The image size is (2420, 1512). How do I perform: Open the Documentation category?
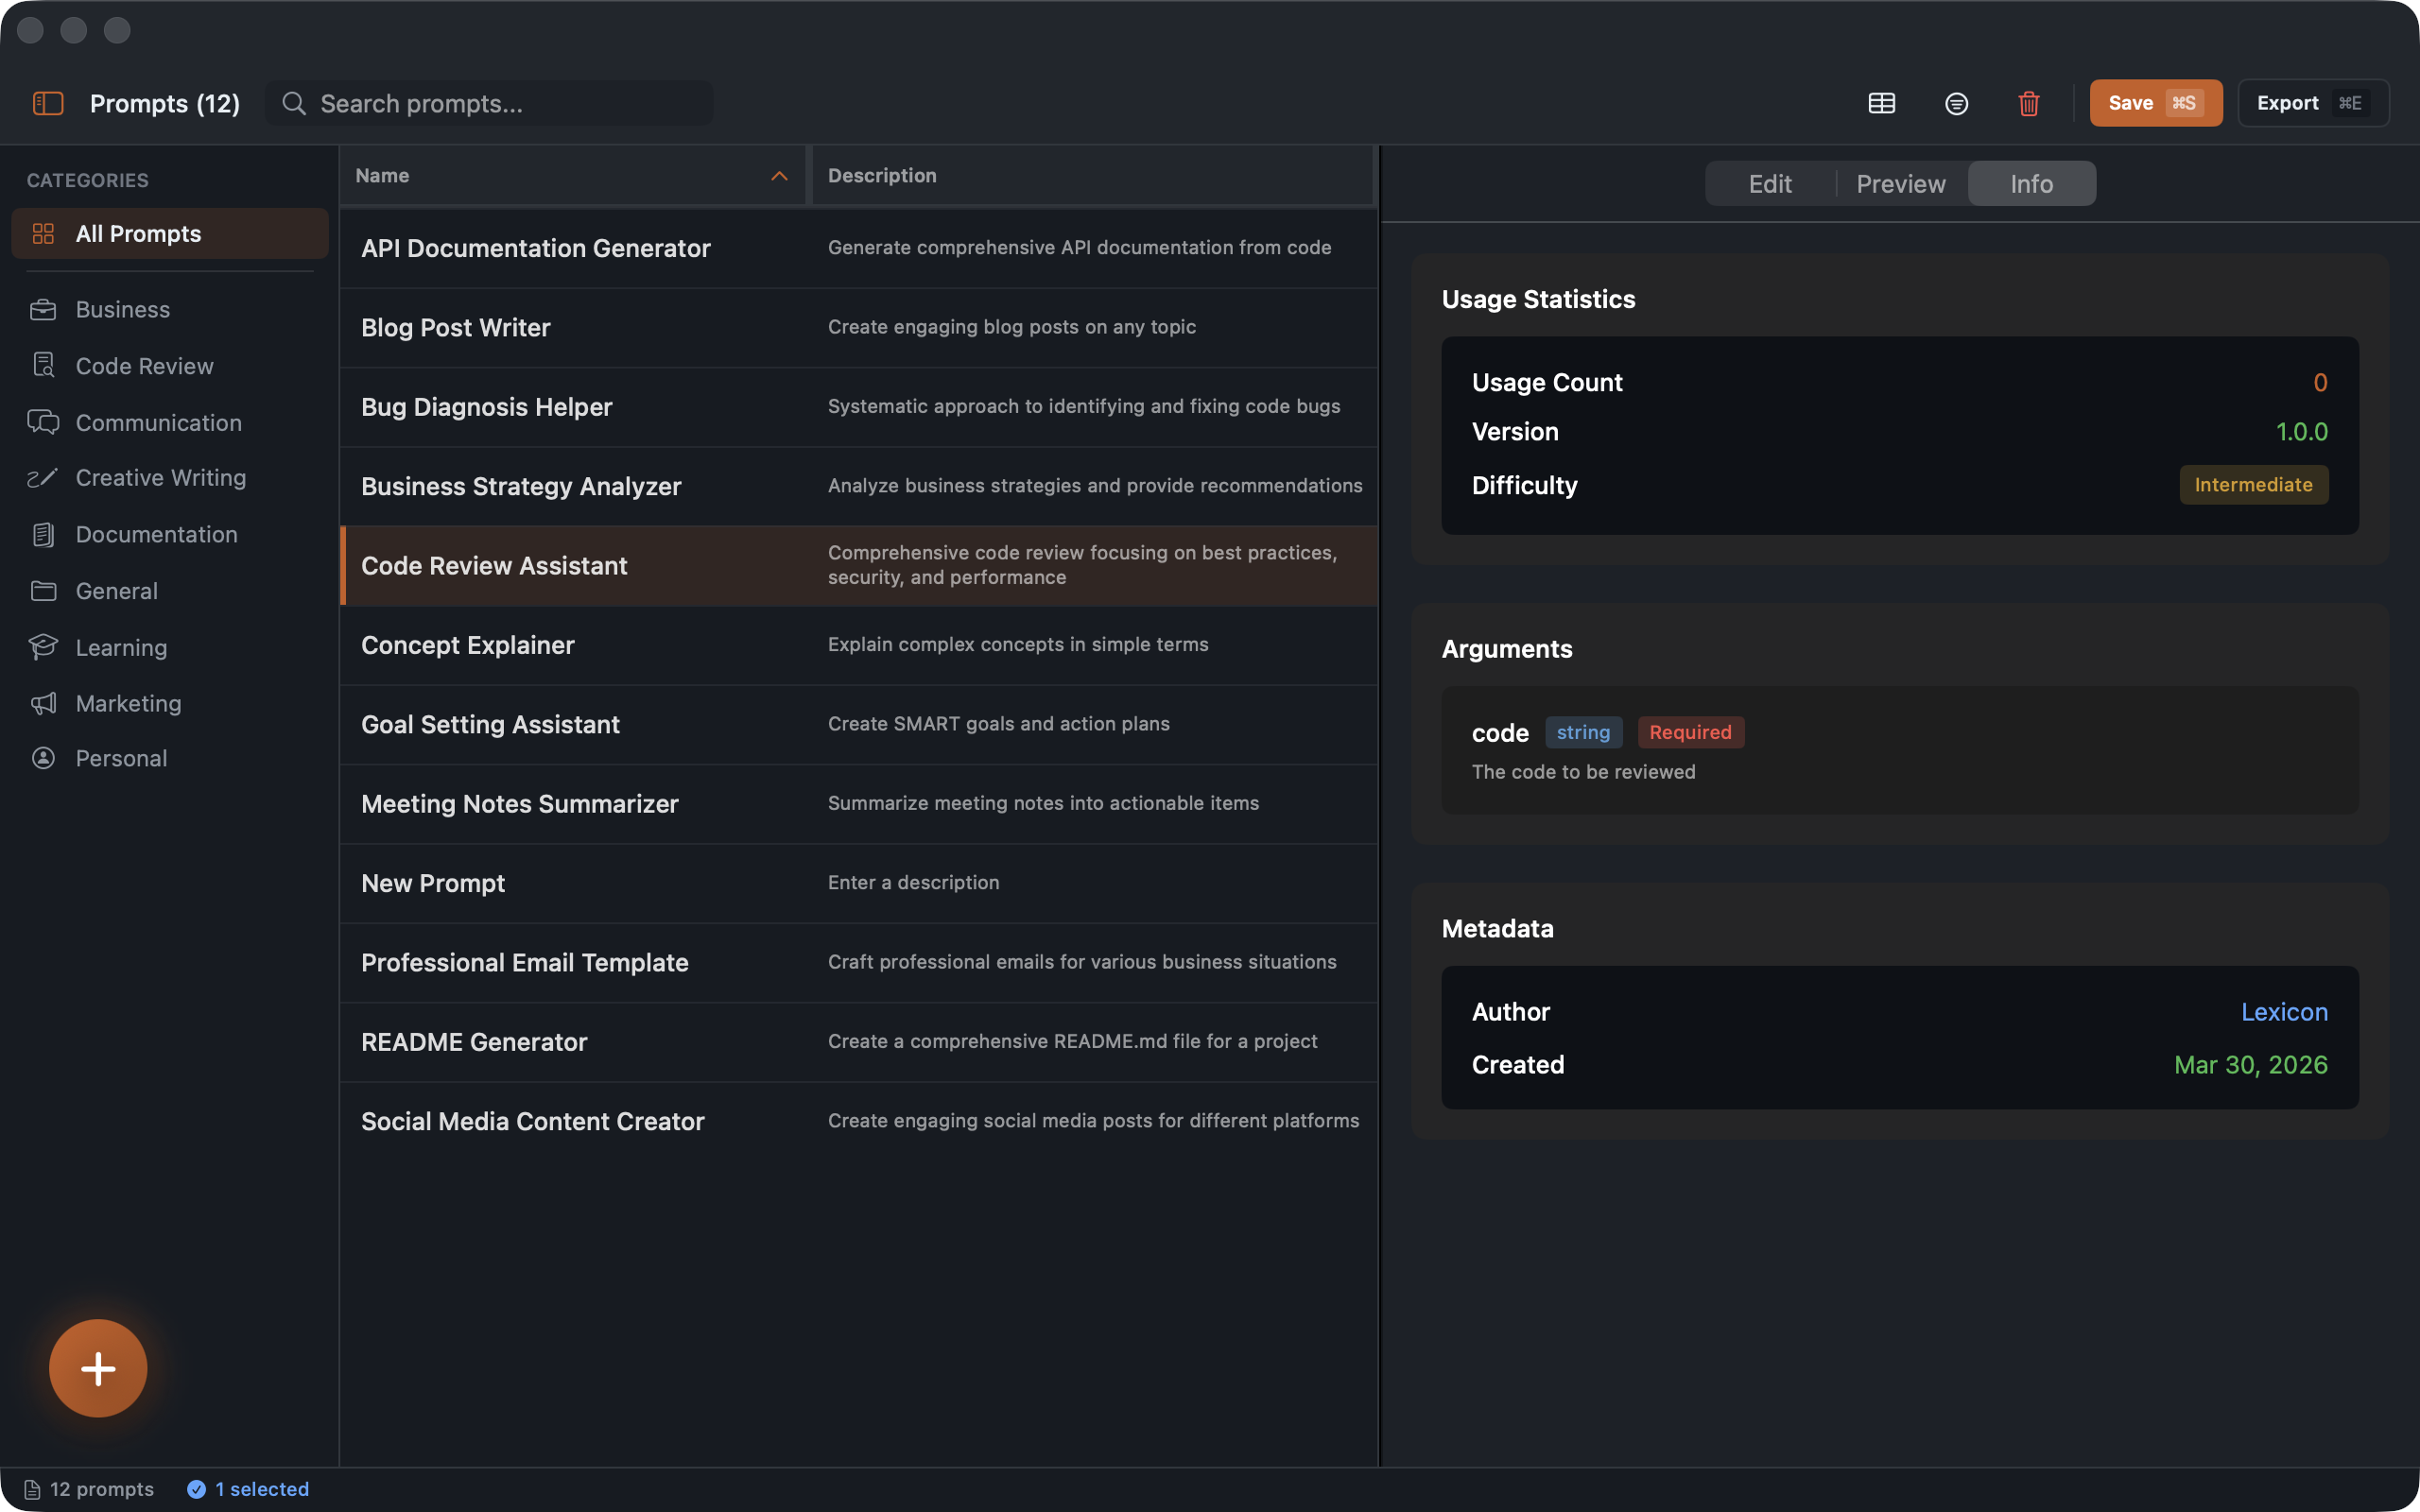click(169, 534)
